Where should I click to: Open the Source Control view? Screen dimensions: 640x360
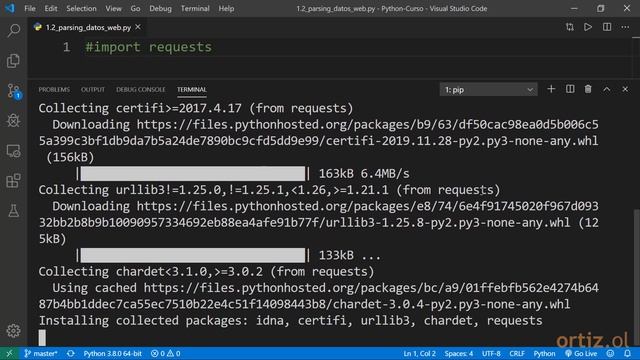coord(13,91)
